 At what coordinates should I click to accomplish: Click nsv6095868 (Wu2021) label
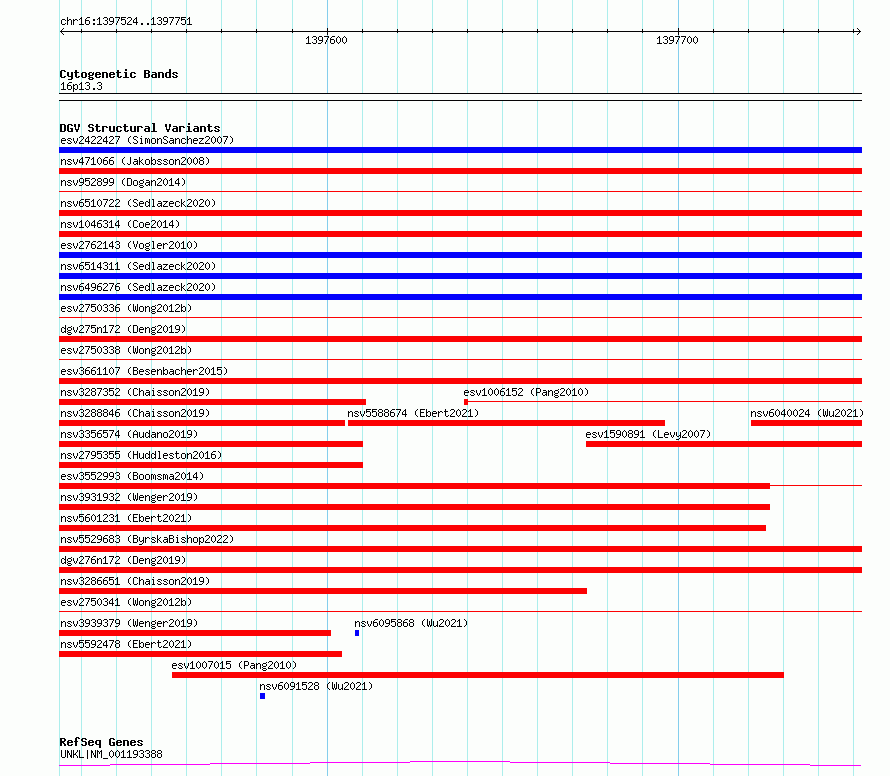click(x=411, y=623)
